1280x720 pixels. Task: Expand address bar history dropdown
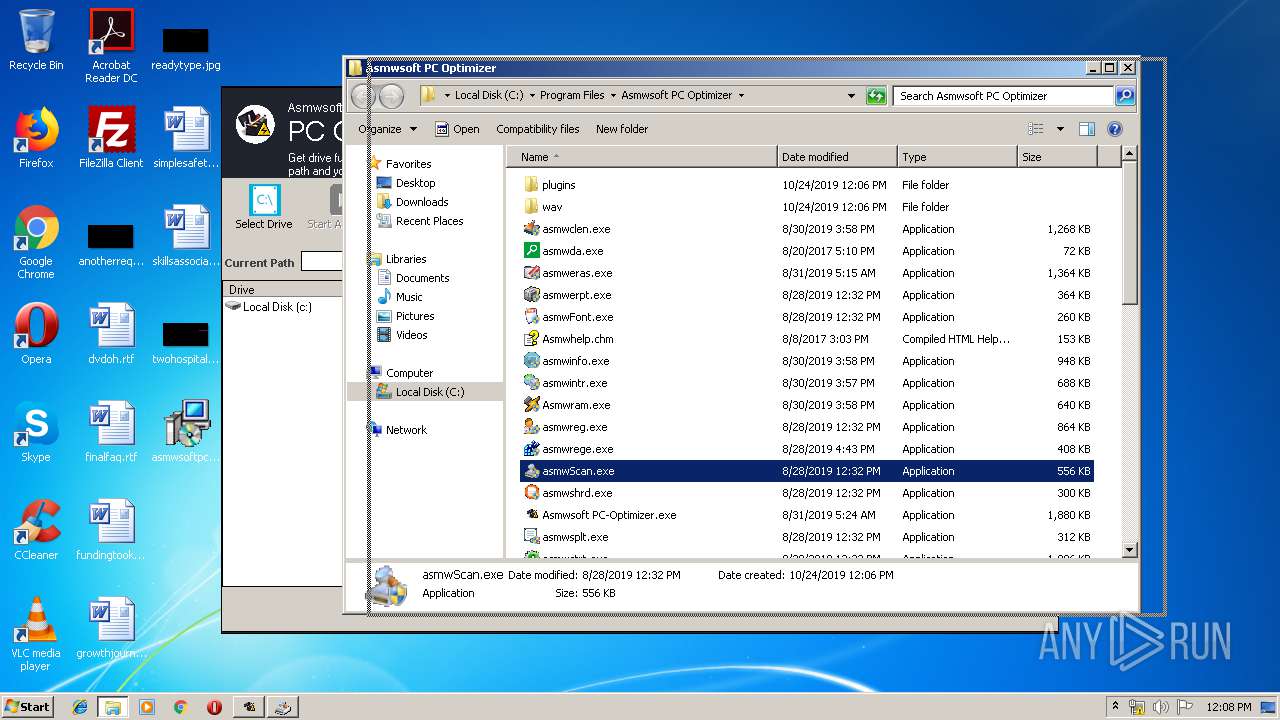[851, 96]
